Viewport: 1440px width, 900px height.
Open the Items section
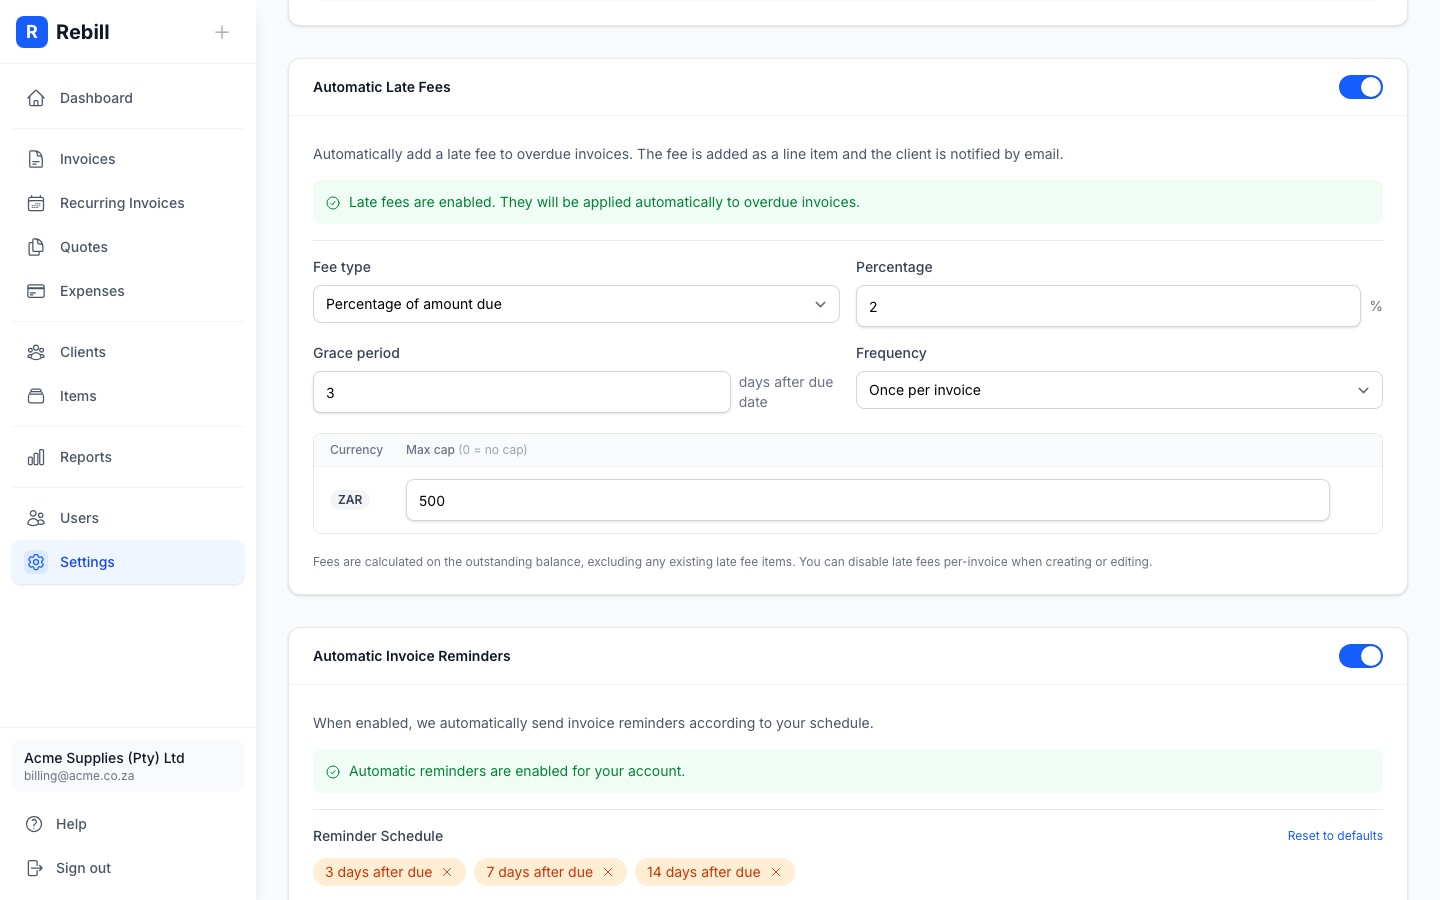click(78, 396)
